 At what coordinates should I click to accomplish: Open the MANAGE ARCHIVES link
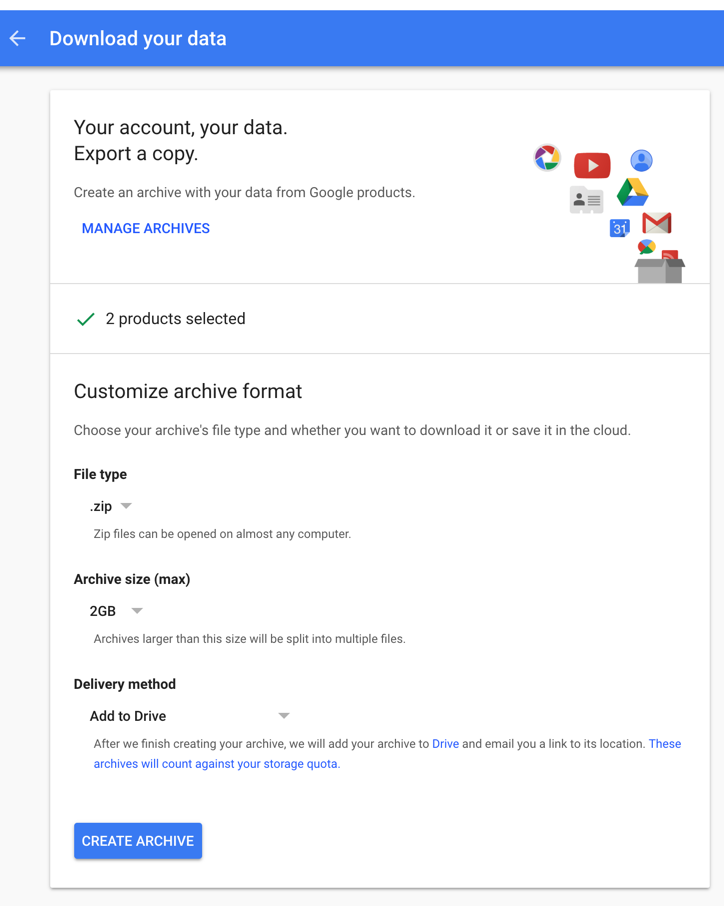146,228
